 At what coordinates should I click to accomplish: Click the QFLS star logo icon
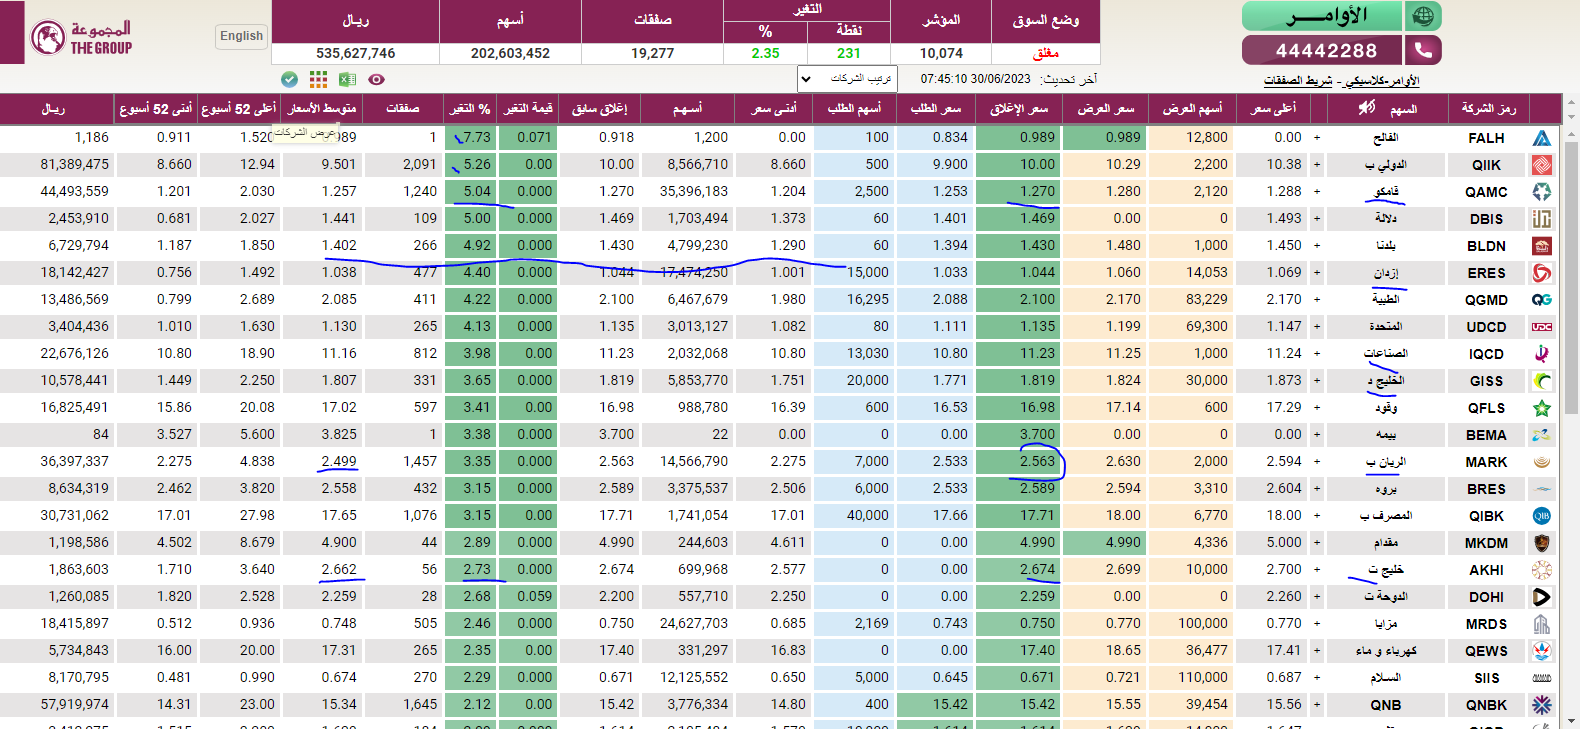[1542, 408]
